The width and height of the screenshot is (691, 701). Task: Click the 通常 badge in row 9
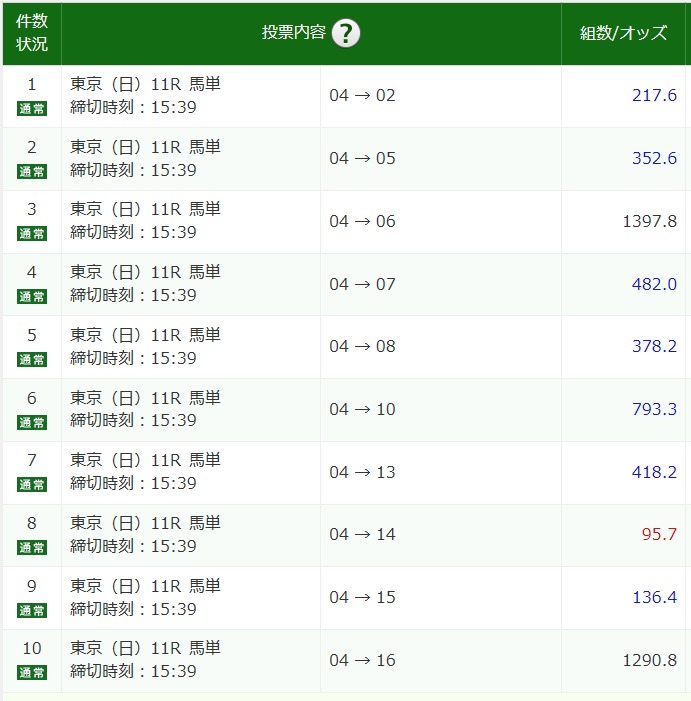[32, 610]
